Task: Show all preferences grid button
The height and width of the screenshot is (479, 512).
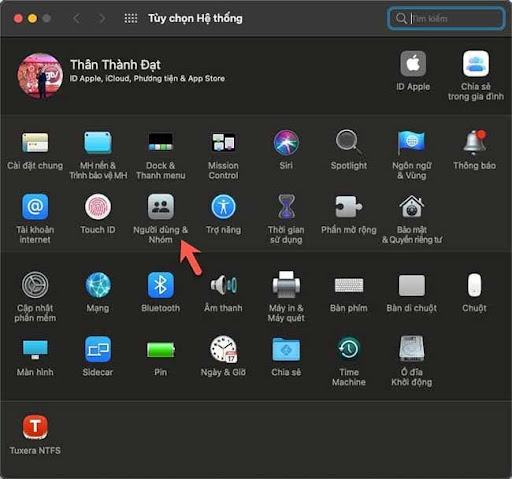Action: click(x=131, y=18)
